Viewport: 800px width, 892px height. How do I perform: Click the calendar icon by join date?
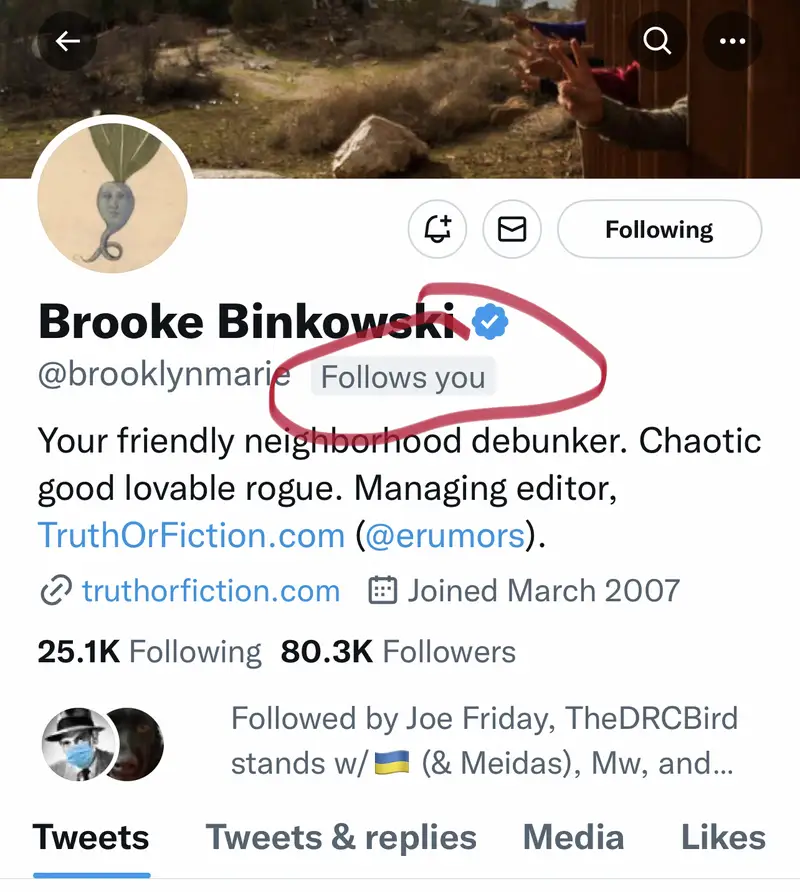(382, 590)
